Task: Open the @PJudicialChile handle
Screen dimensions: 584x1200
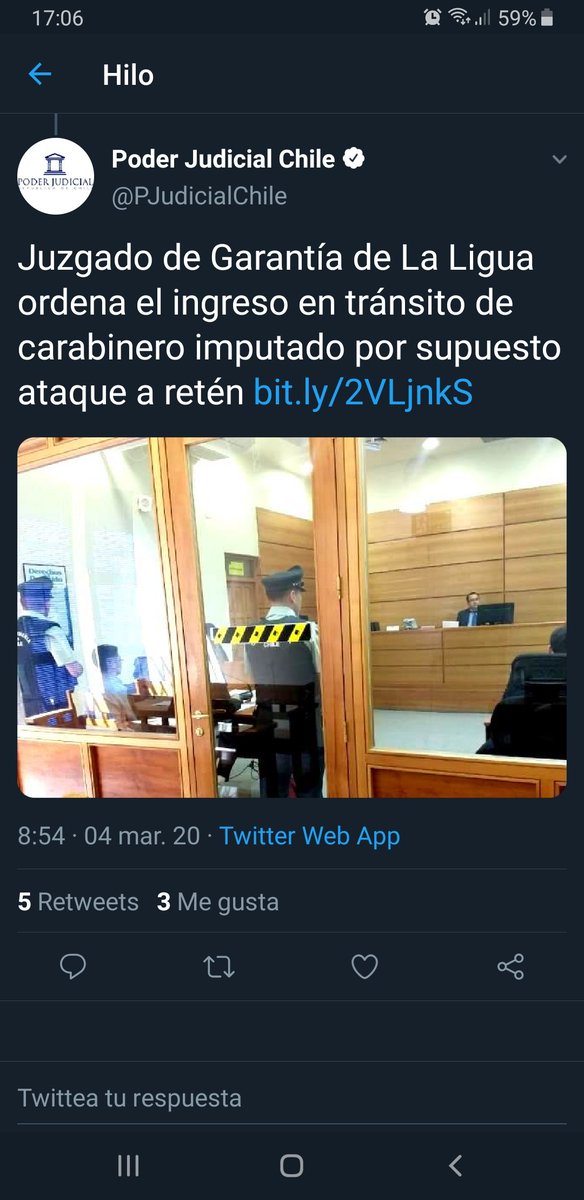Action: 199,196
